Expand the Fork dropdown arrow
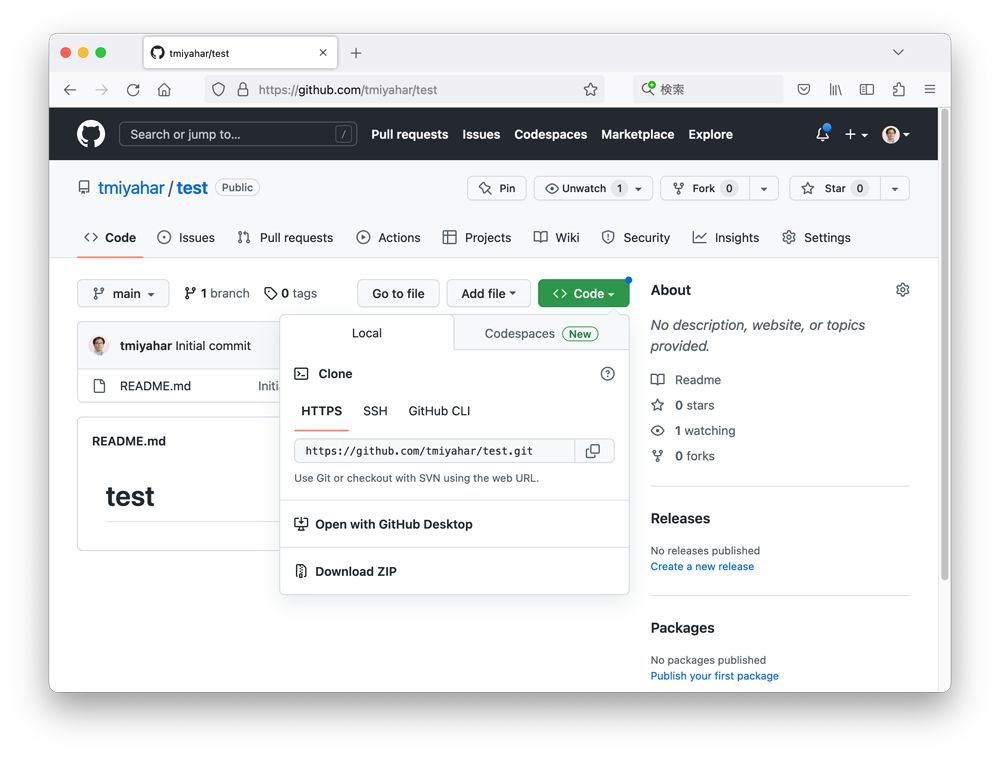Image resolution: width=1000 pixels, height=757 pixels. coord(764,189)
